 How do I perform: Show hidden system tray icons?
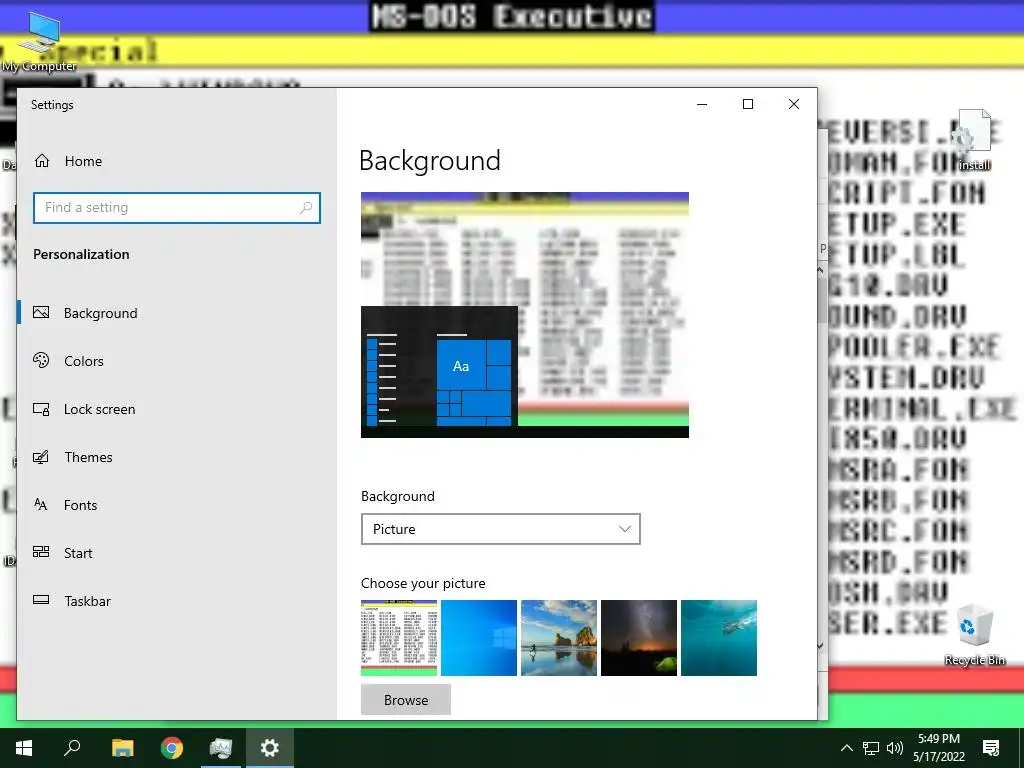pos(846,748)
